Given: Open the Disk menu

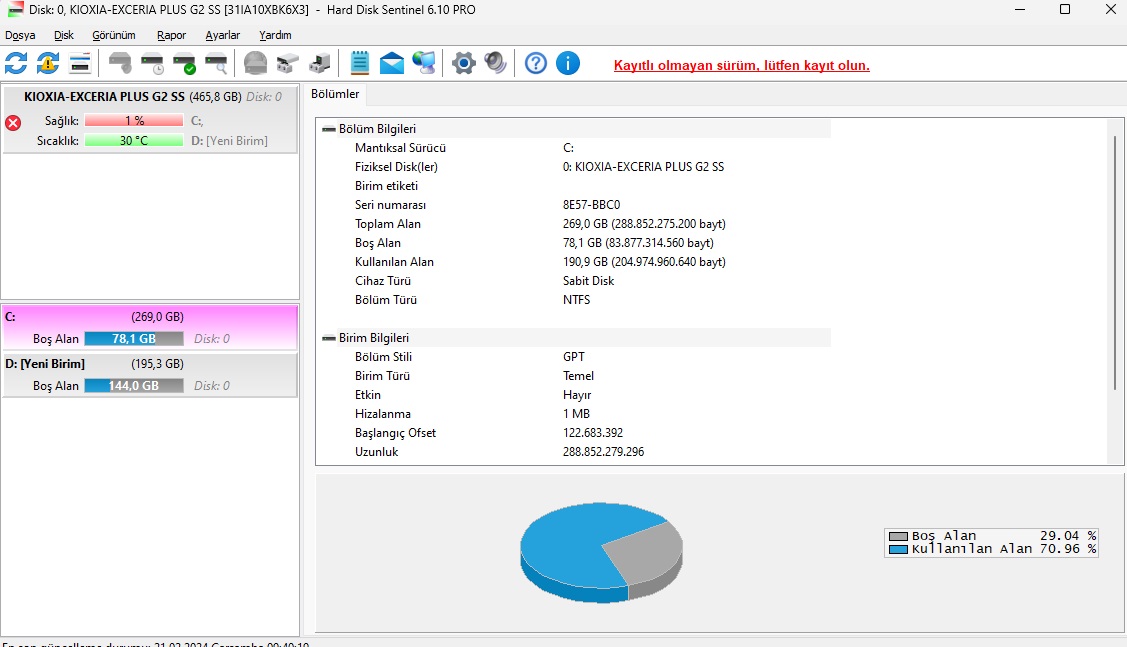Looking at the screenshot, I should tap(64, 35).
